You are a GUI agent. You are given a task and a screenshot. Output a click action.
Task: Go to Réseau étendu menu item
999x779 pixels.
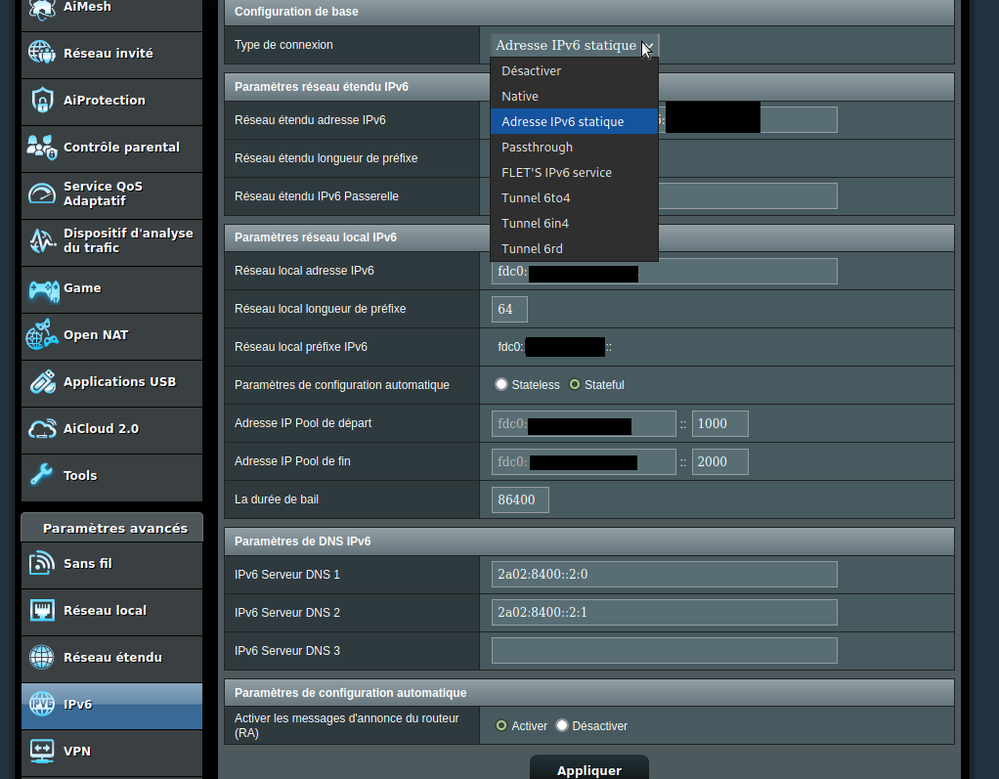coord(112,658)
